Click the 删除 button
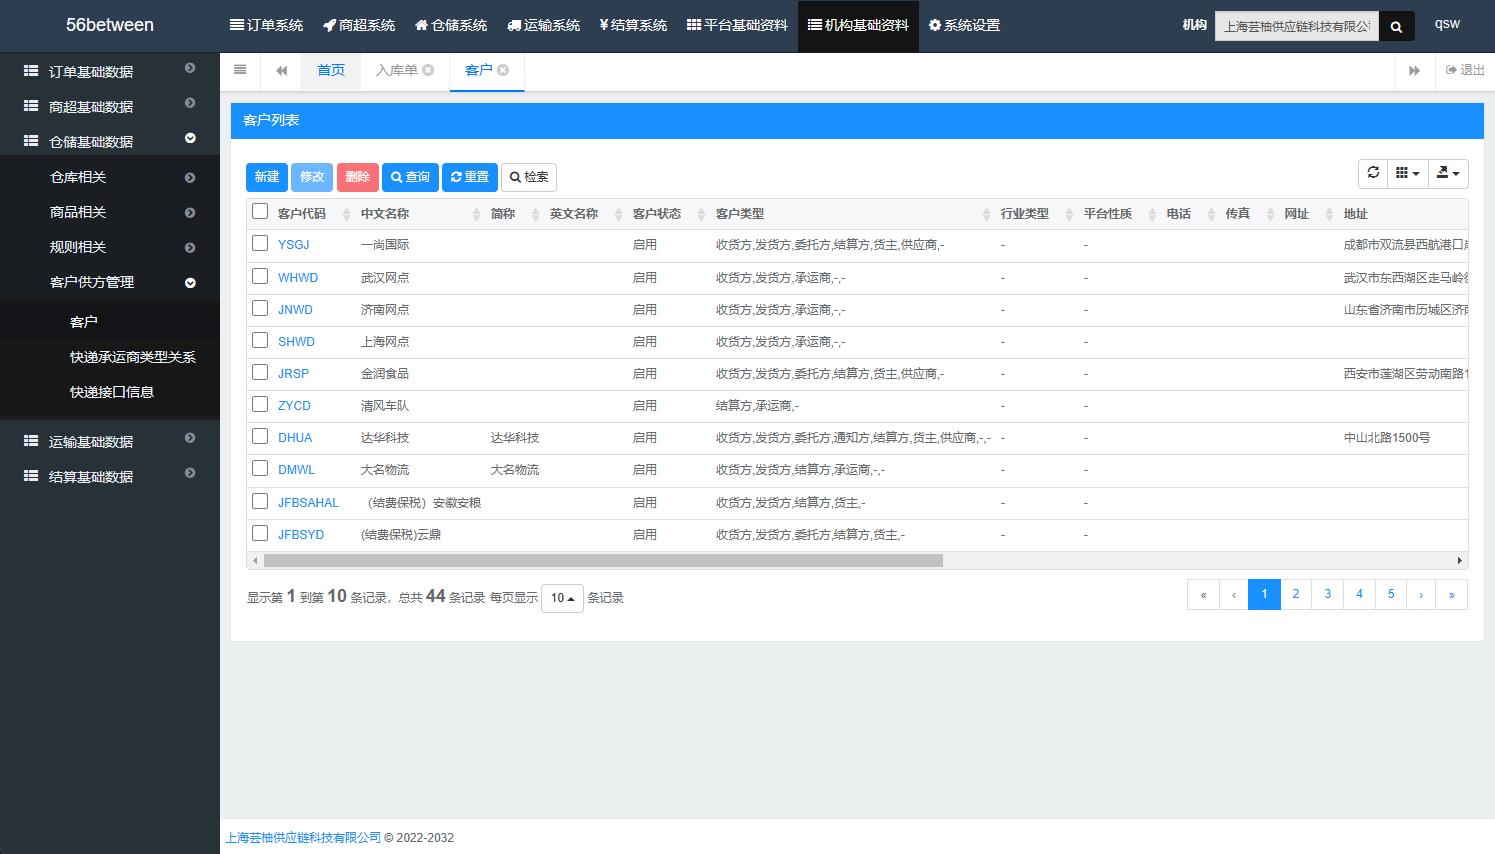This screenshot has width=1495, height=854. (358, 177)
